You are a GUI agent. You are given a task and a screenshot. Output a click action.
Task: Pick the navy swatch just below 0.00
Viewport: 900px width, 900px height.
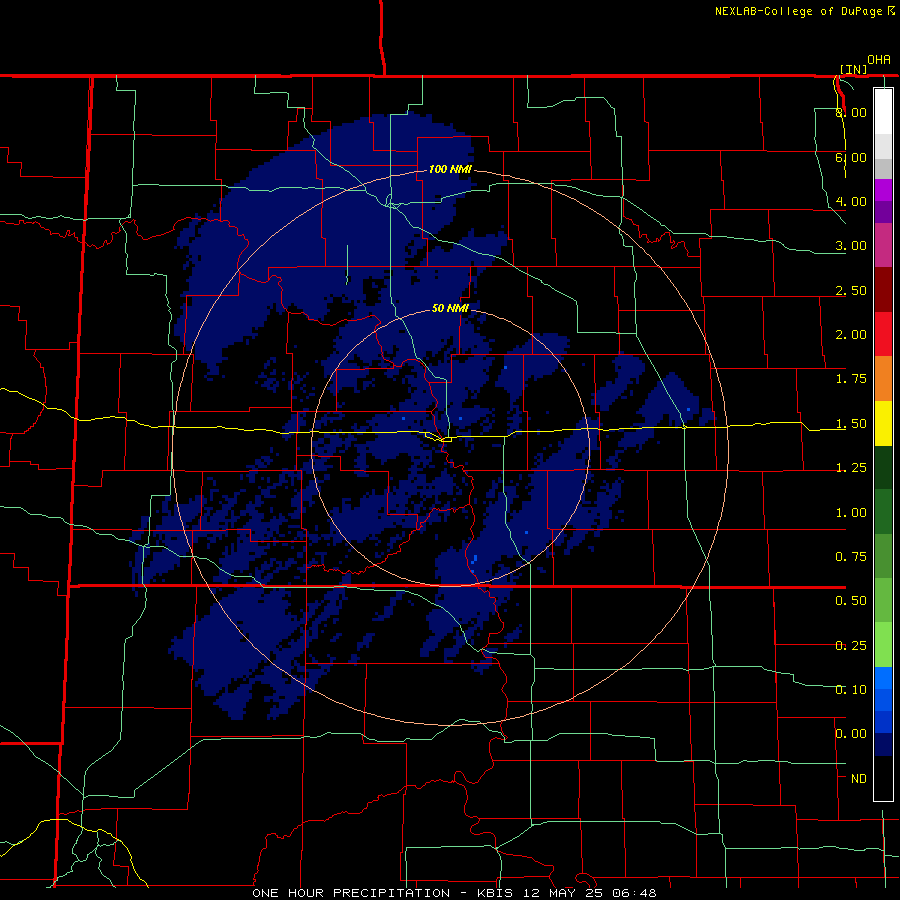[883, 745]
